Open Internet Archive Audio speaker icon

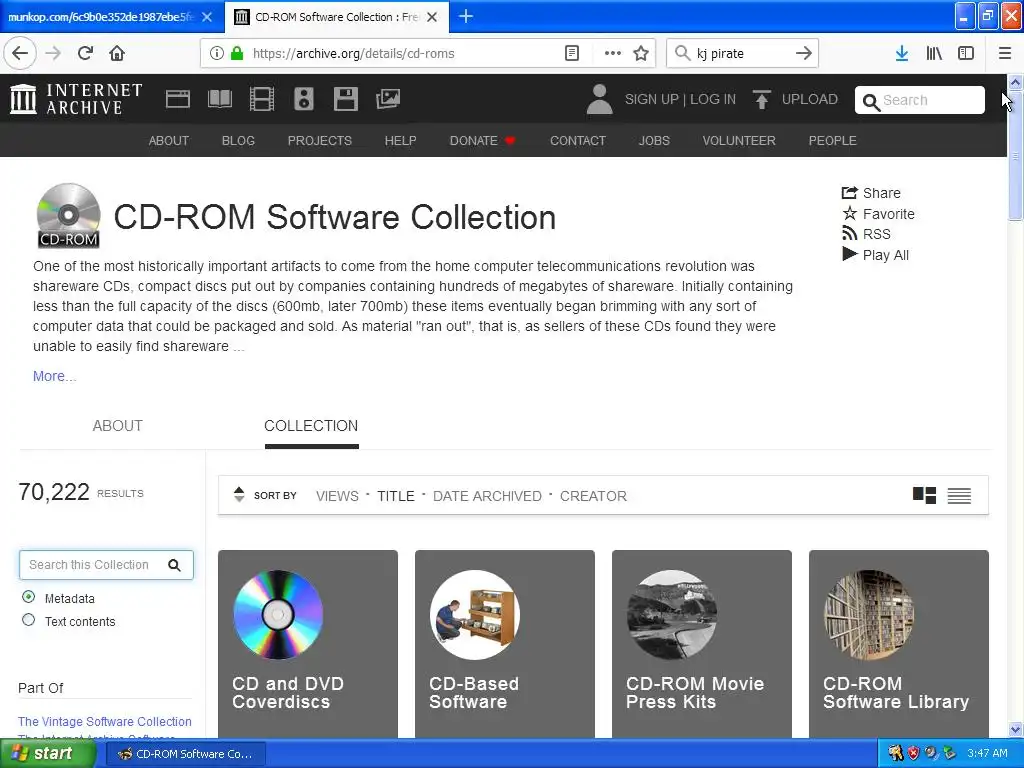coord(304,99)
